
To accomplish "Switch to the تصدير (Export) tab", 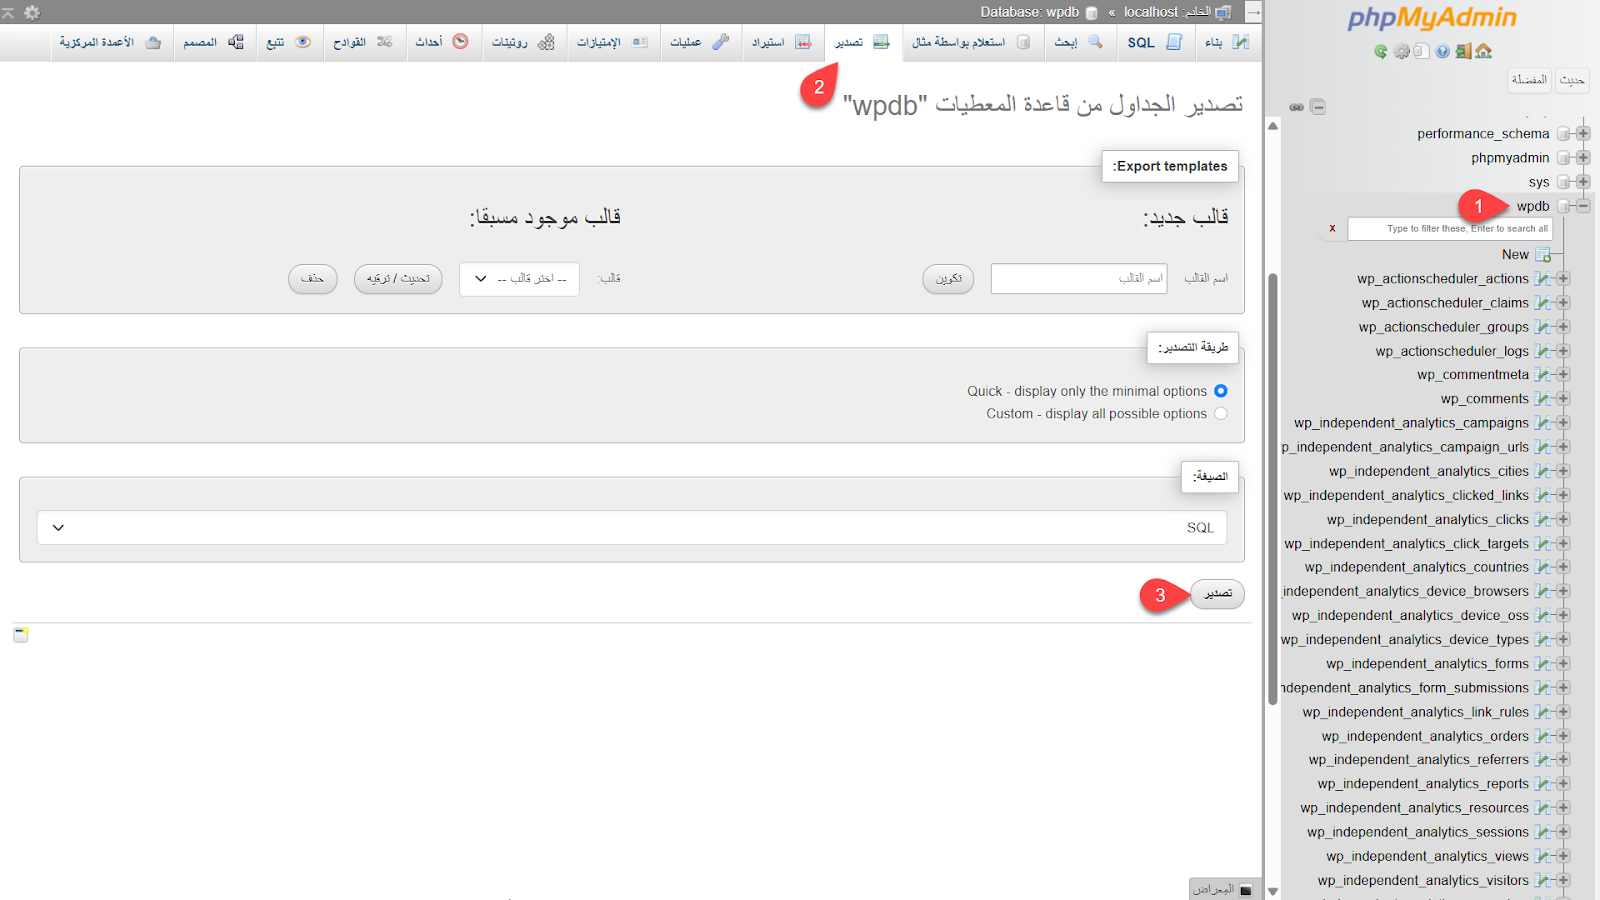I will [x=862, y=42].
